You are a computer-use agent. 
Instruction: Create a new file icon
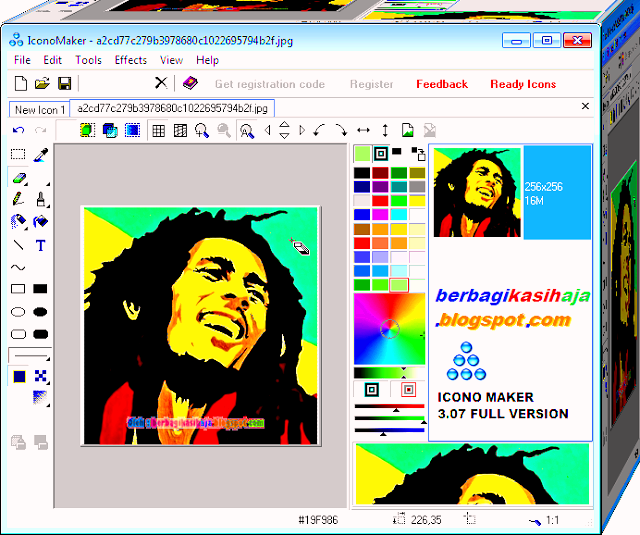click(x=21, y=83)
